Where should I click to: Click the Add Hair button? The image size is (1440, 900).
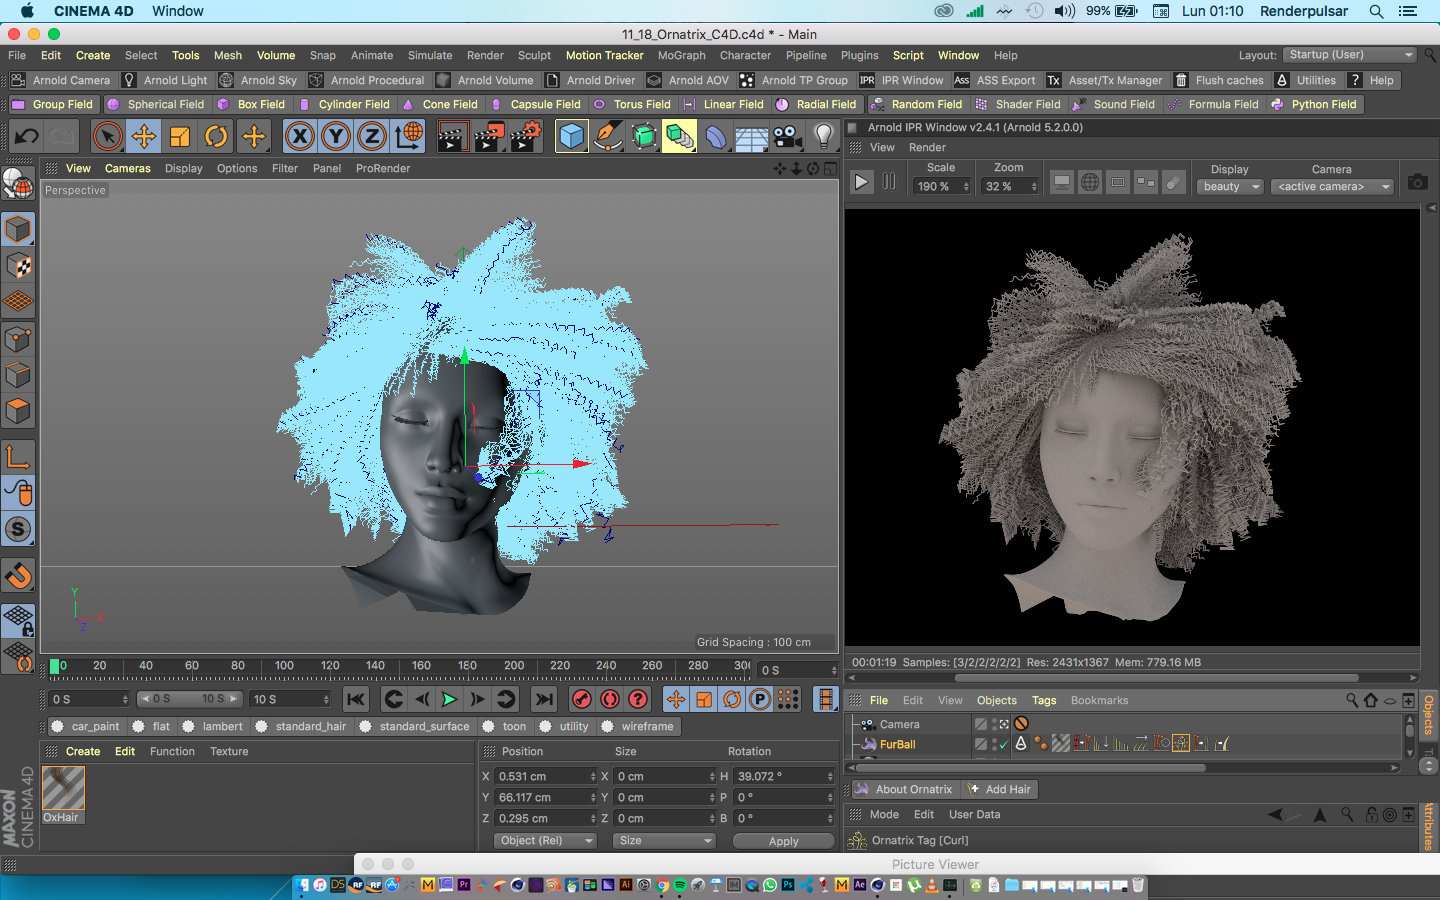point(999,790)
